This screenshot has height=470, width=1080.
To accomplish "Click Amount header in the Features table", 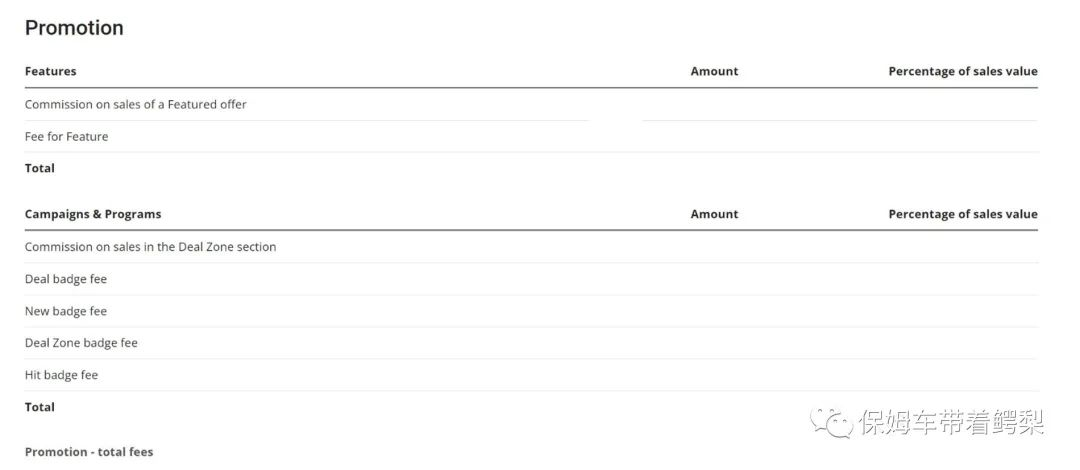I will tap(714, 71).
